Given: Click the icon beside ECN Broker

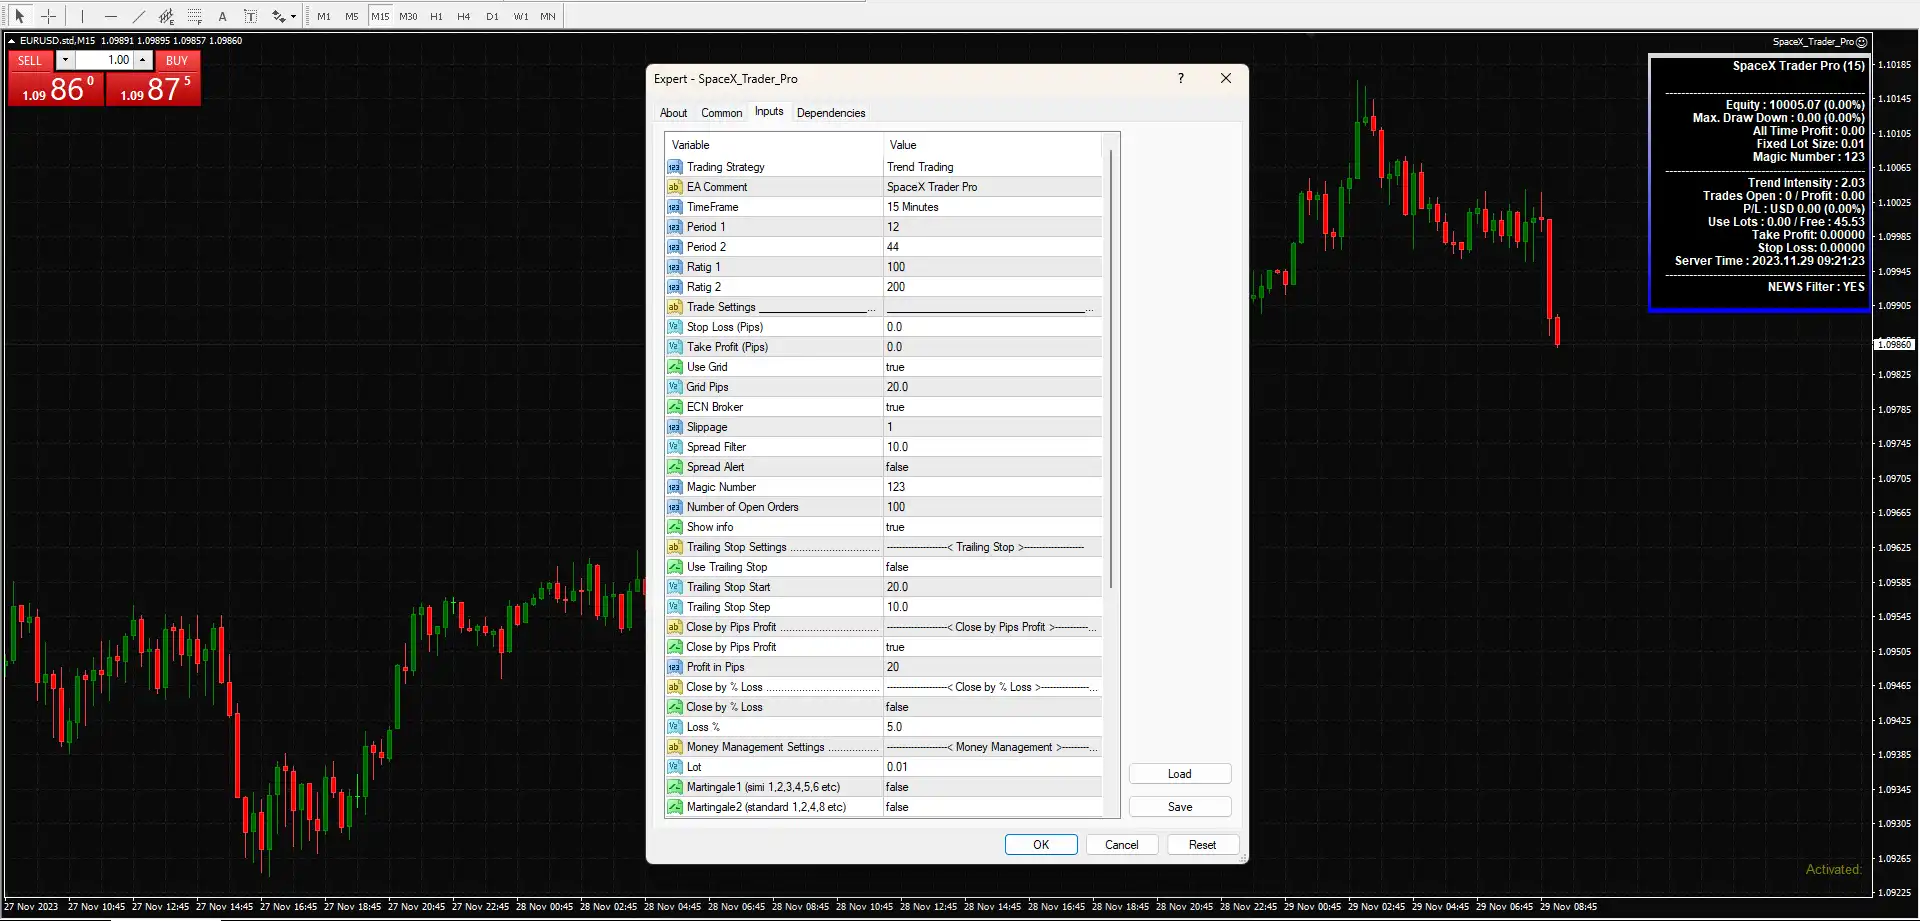Looking at the screenshot, I should coord(674,407).
